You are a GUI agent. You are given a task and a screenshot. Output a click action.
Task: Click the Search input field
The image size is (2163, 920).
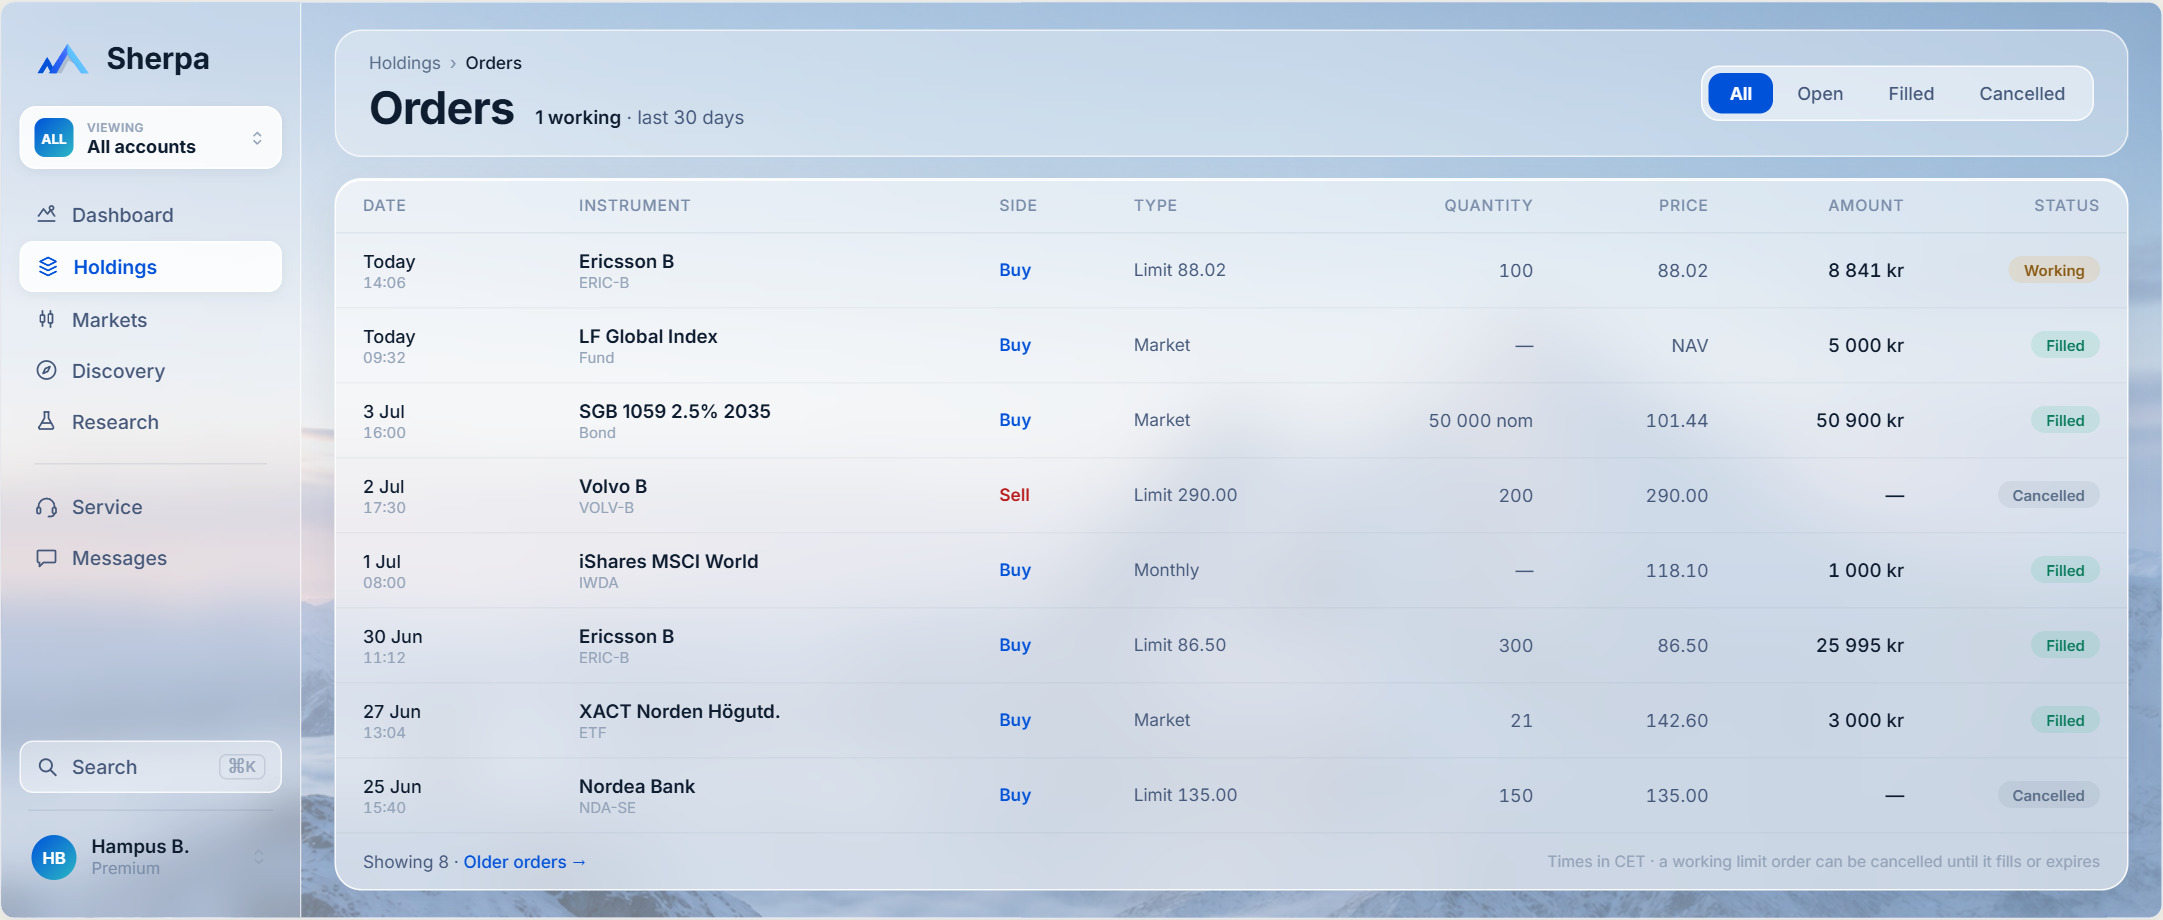click(150, 767)
